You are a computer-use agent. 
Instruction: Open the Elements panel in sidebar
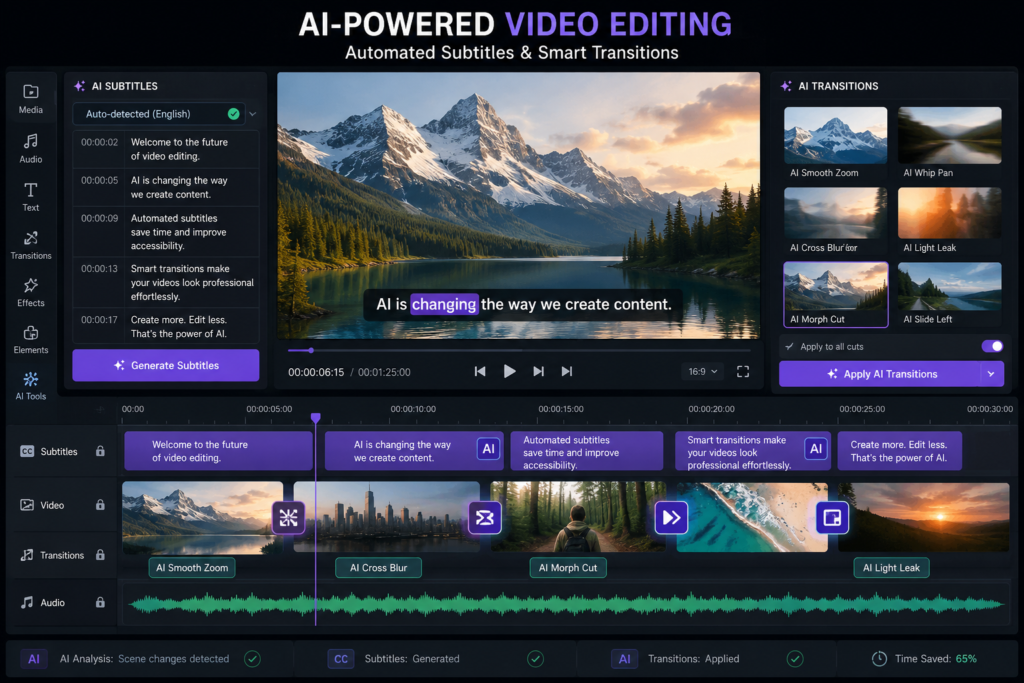tap(31, 340)
